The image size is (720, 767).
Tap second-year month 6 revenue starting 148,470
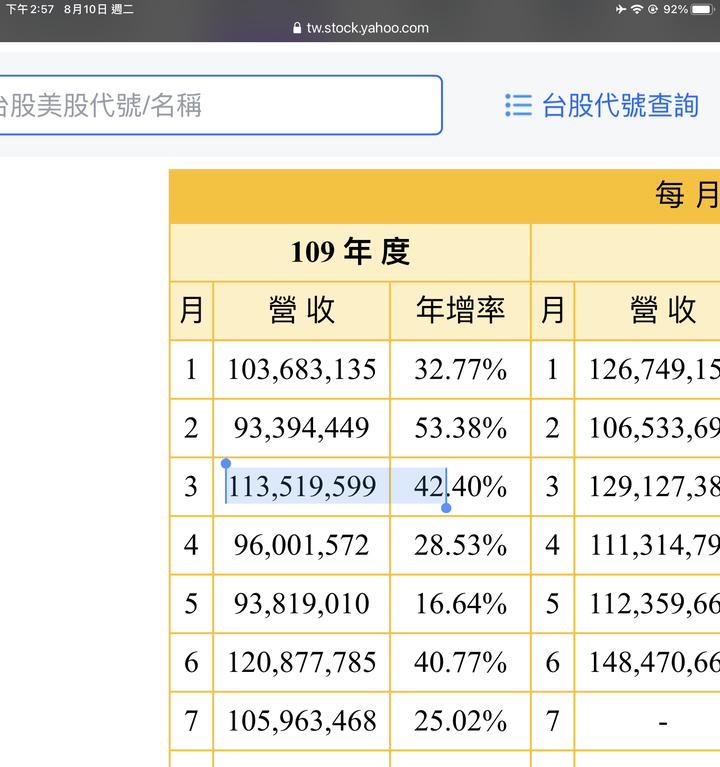[654, 663]
